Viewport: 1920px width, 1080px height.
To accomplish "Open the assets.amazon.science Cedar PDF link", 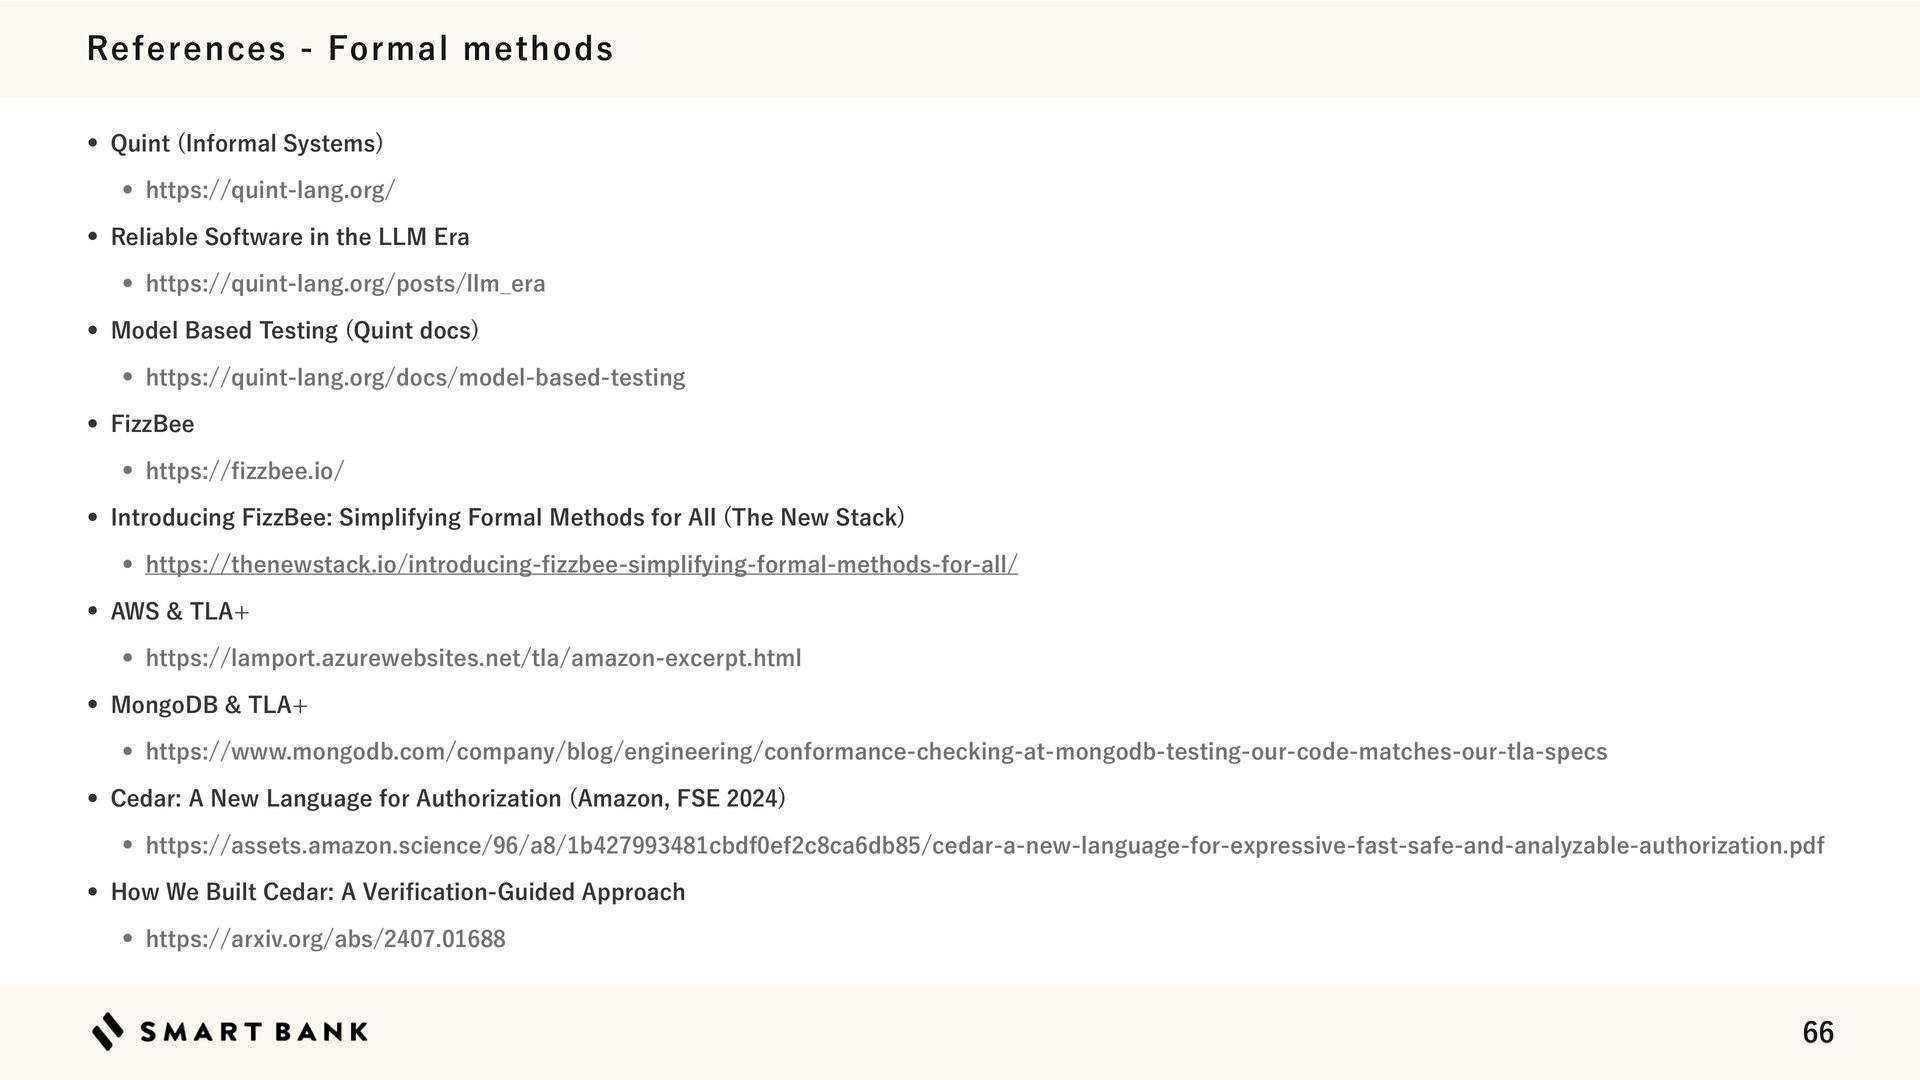I will [x=984, y=846].
